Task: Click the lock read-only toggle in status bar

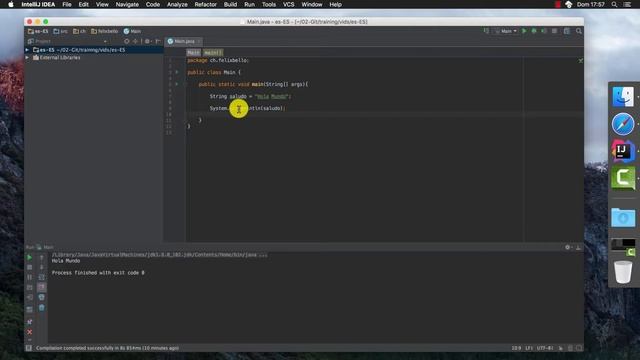Action: (x=561, y=348)
